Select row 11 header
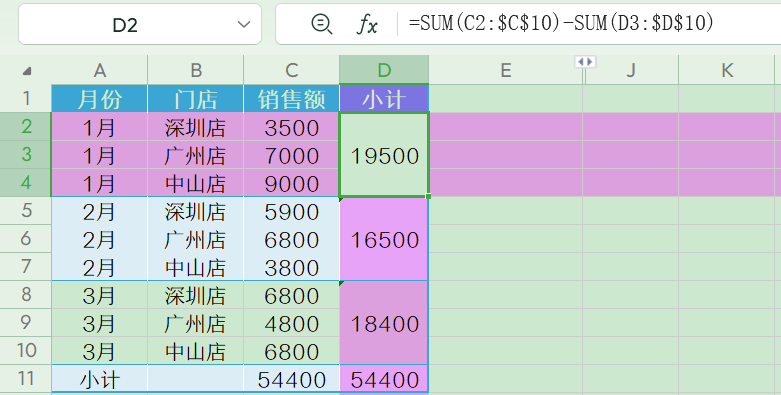The height and width of the screenshot is (395, 781). pyautogui.click(x=26, y=379)
